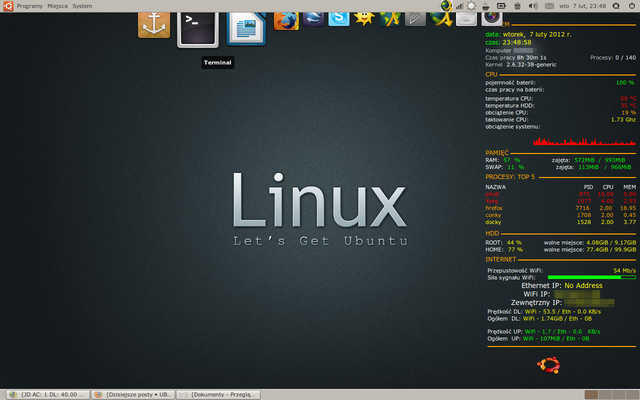
Task: Click the 'Przepustowość WiFi: 54 Mb/s' line
Action: (x=561, y=270)
